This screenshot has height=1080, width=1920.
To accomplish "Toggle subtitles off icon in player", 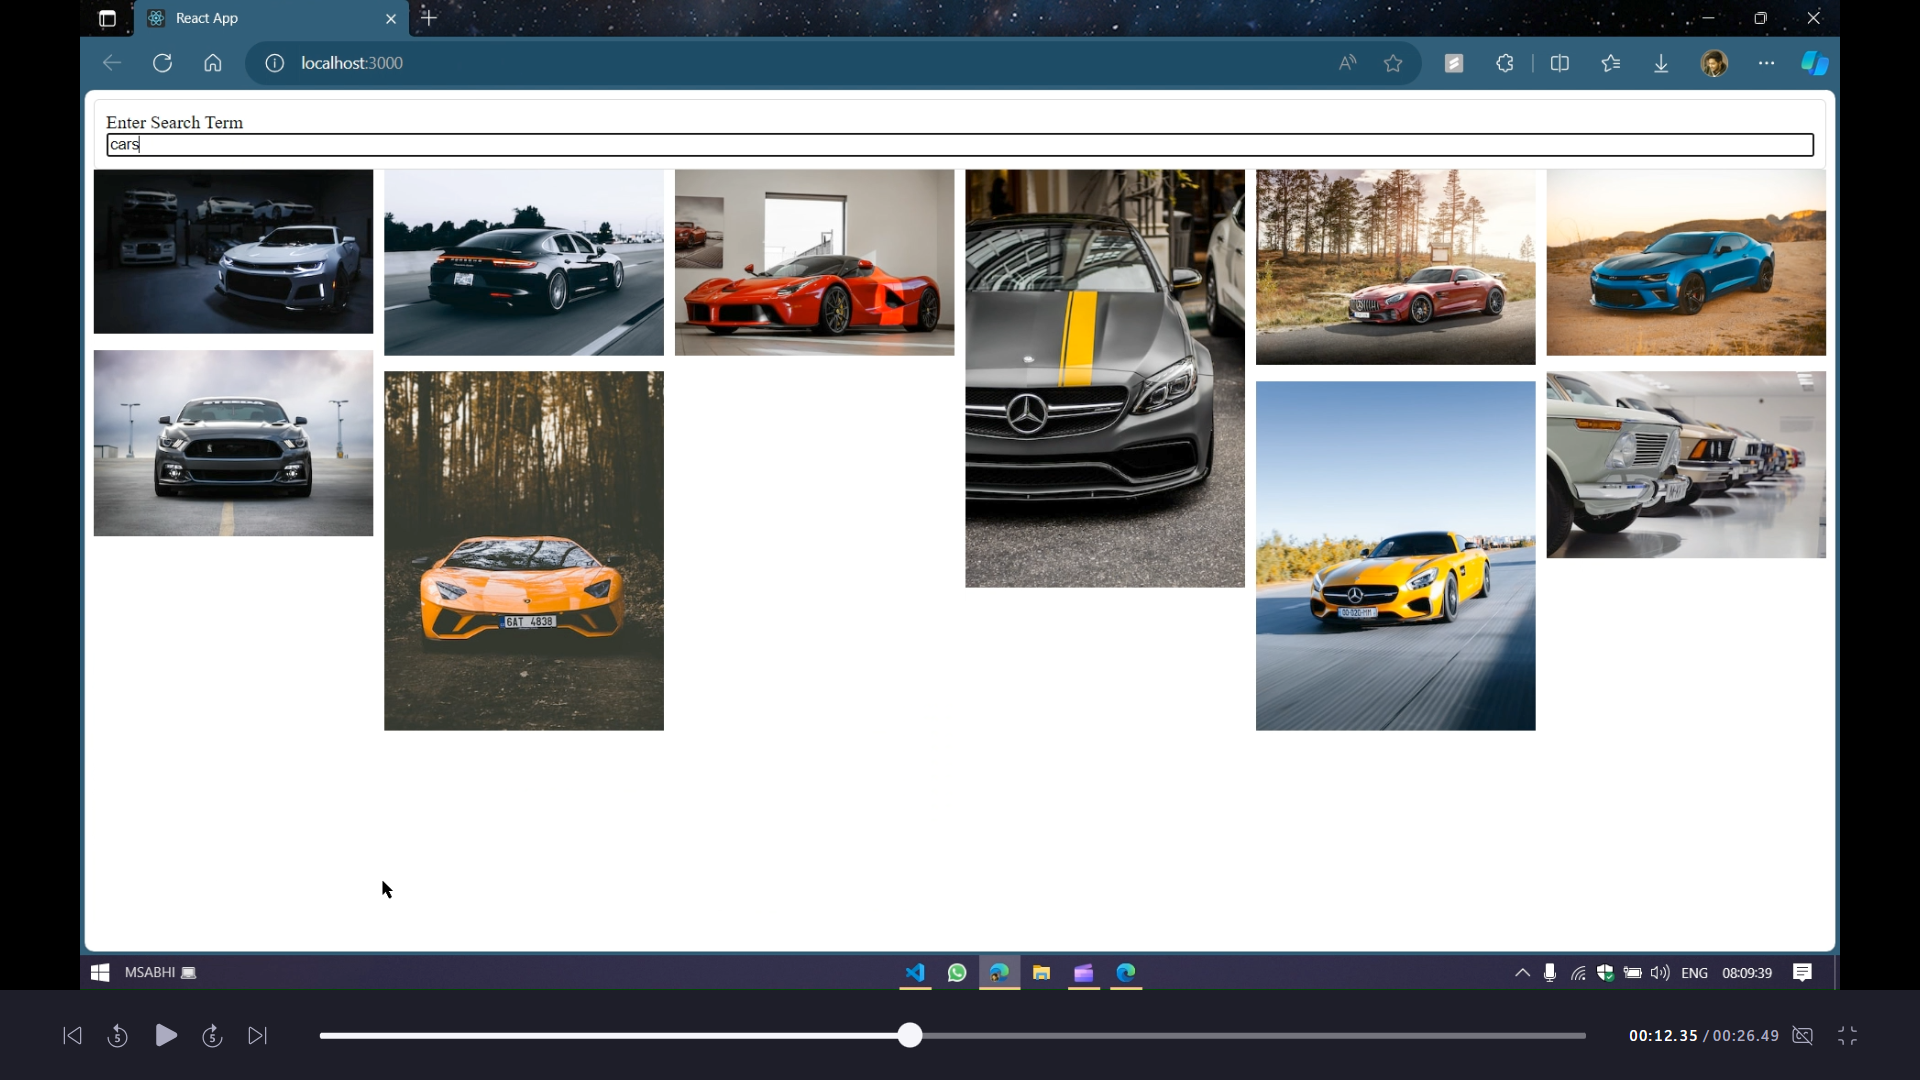I will tap(1802, 1036).
